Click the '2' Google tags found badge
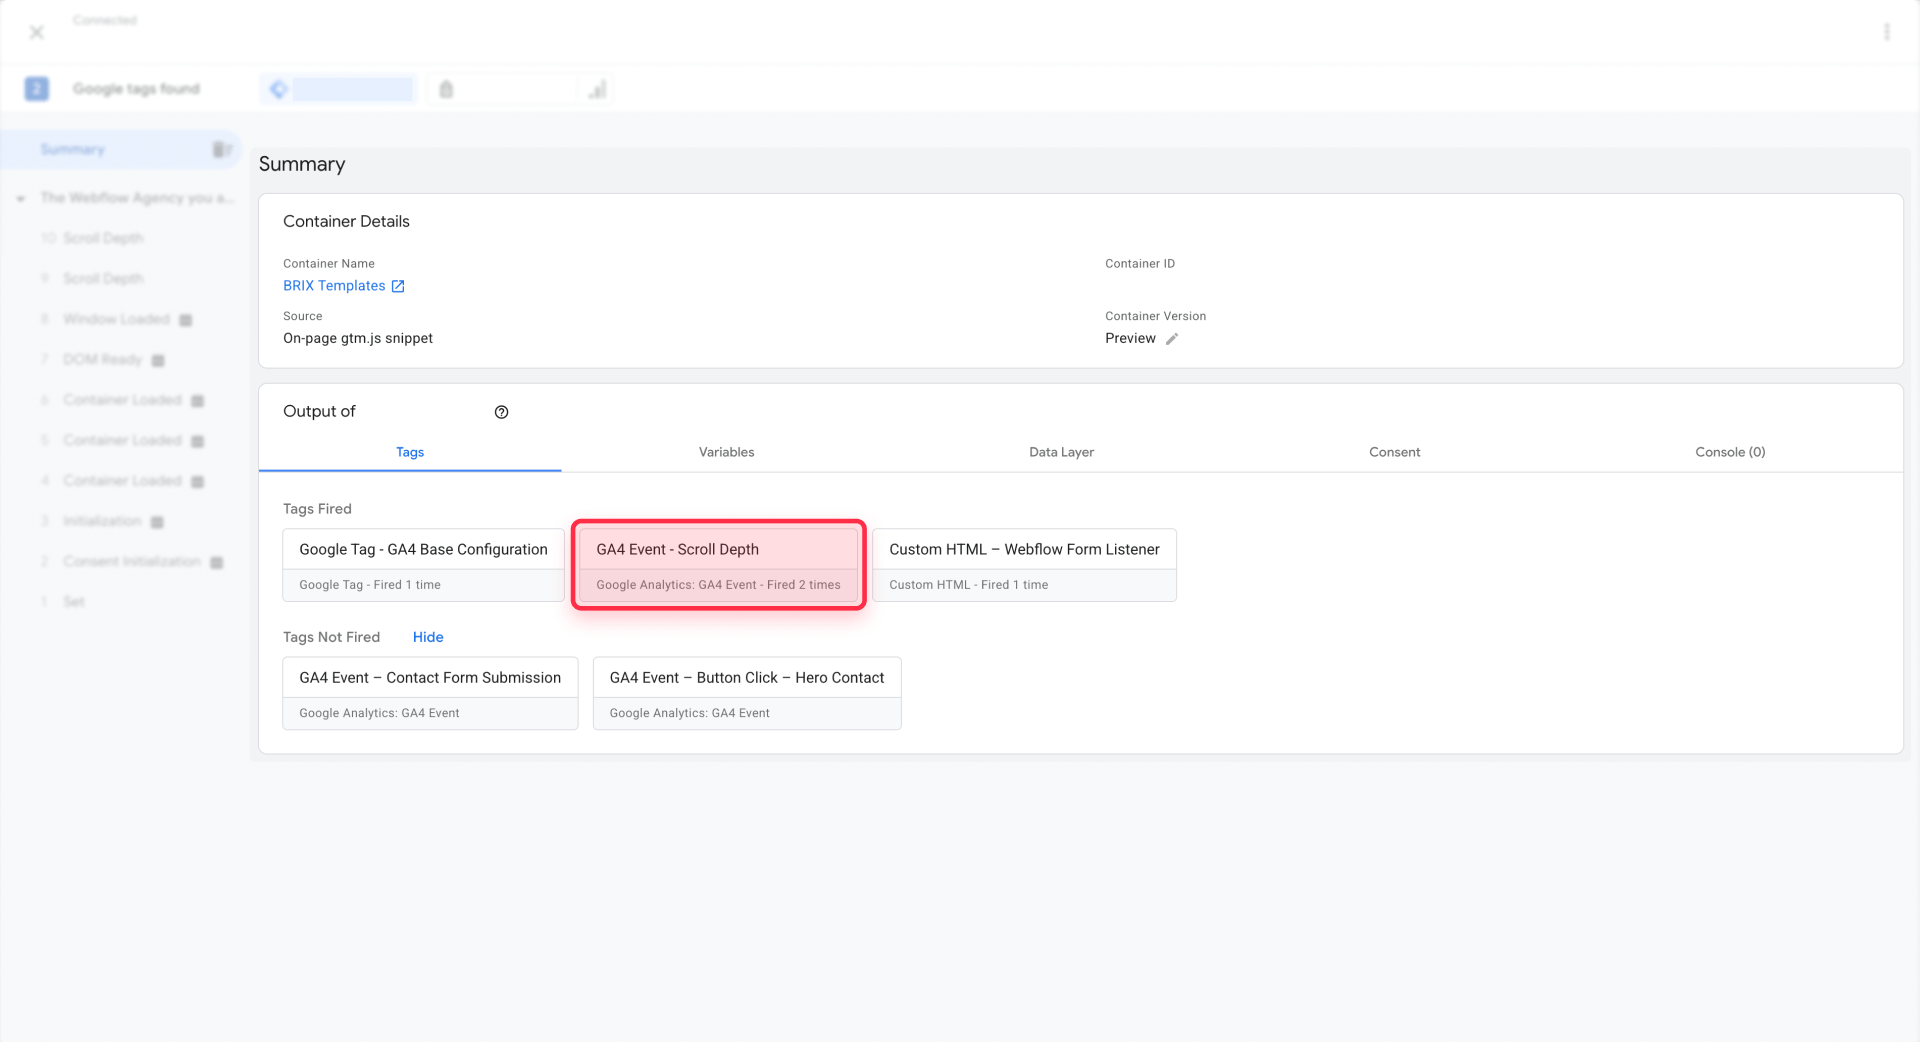The width and height of the screenshot is (1920, 1042). pyautogui.click(x=36, y=88)
